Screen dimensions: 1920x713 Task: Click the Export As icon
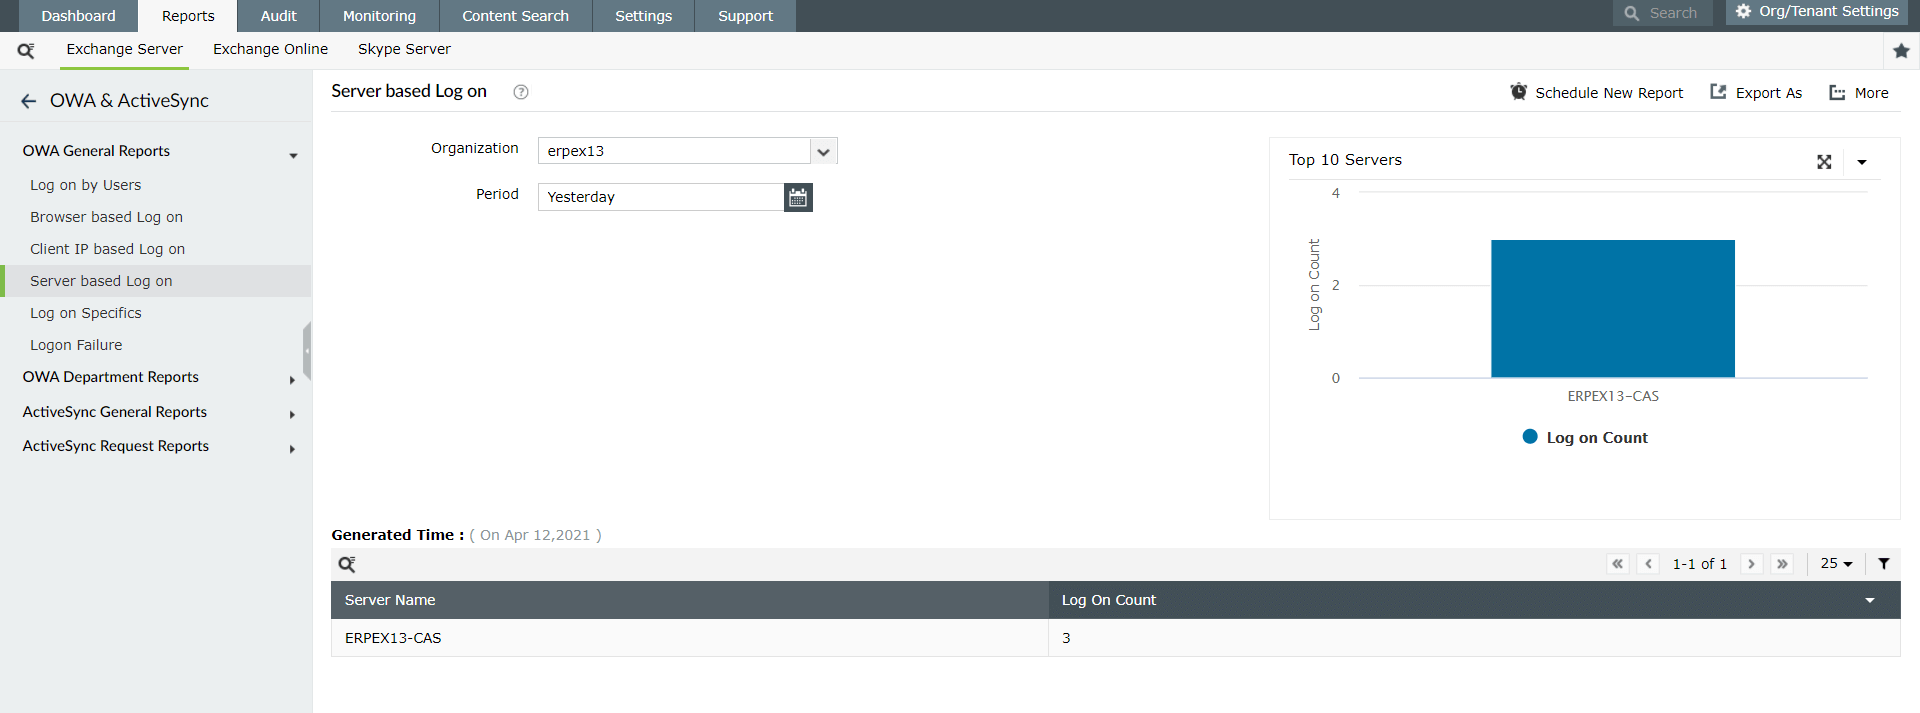point(1718,92)
